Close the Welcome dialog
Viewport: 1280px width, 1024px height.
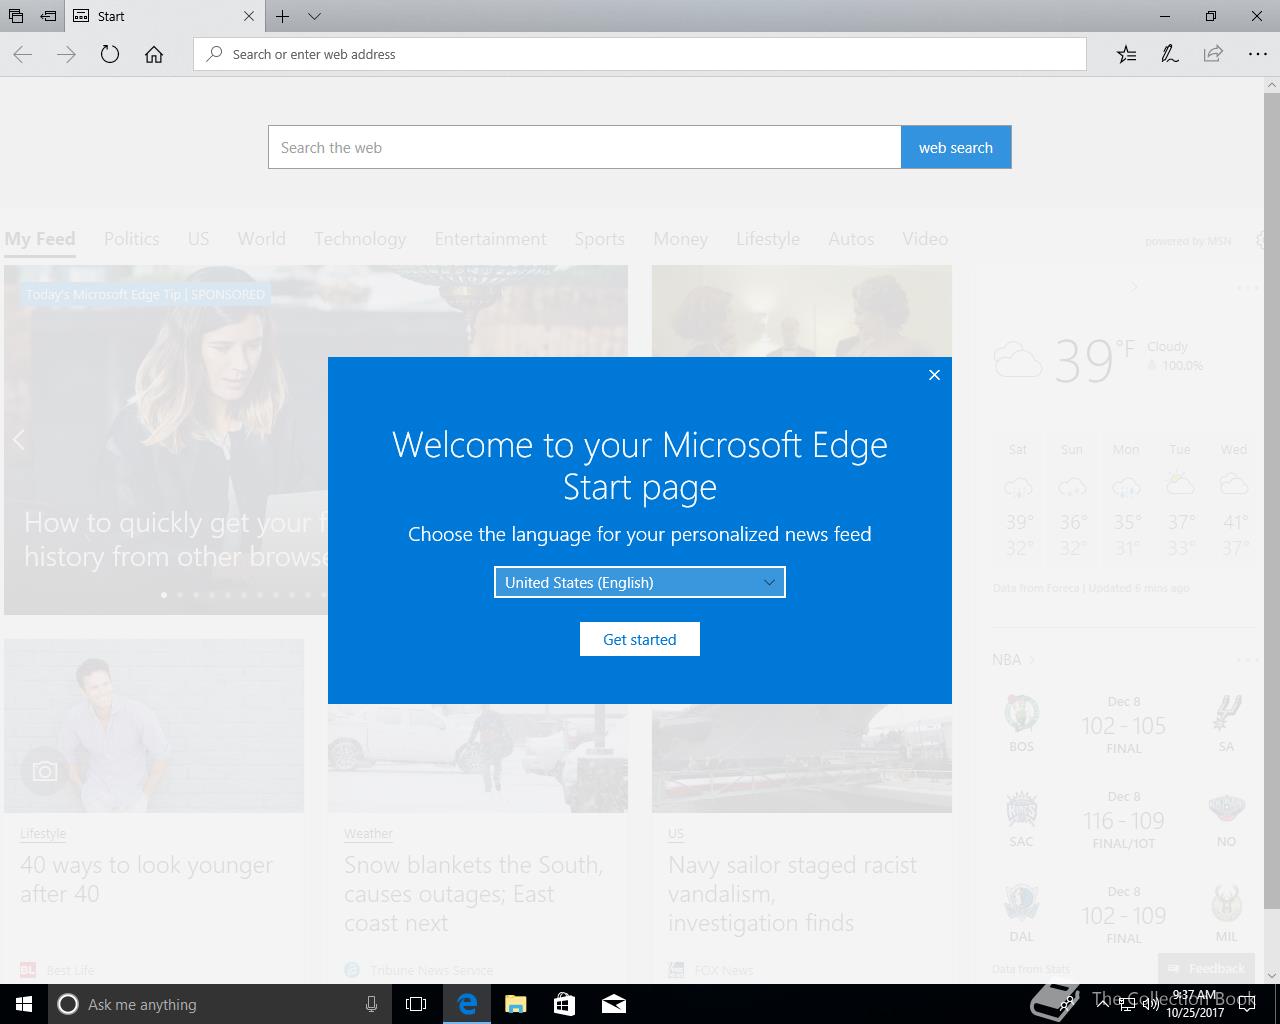click(934, 375)
